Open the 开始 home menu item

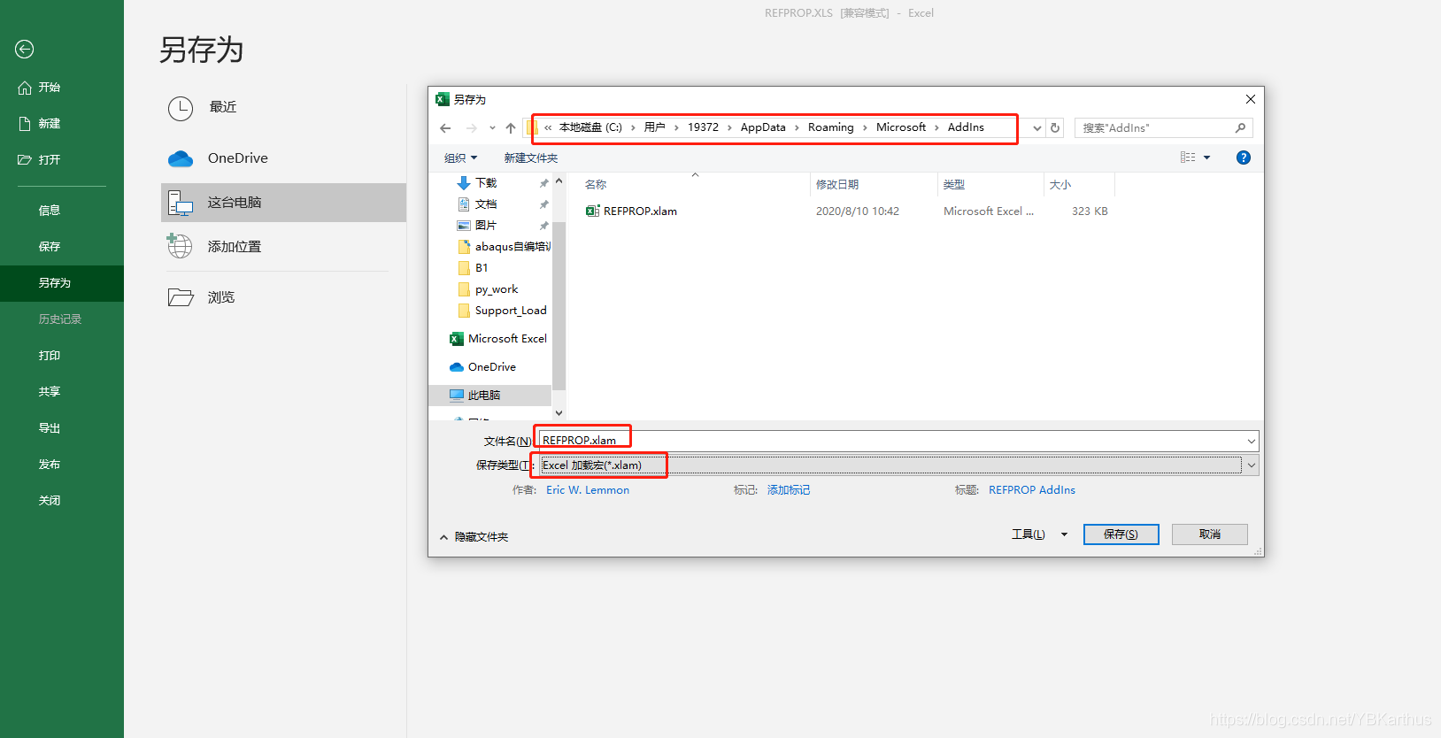click(x=40, y=88)
